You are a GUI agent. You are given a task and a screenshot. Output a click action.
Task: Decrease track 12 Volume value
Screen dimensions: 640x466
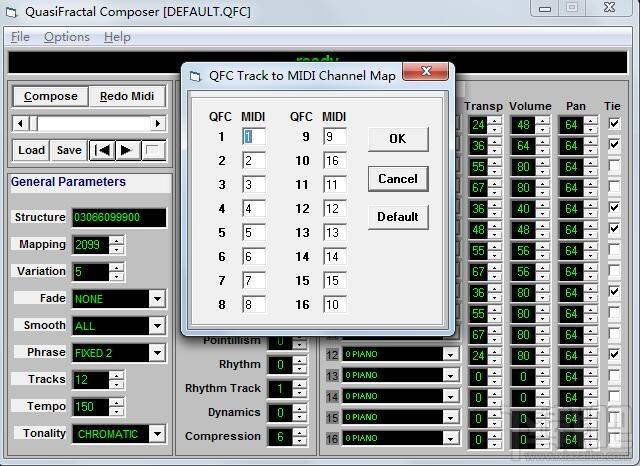coord(542,359)
